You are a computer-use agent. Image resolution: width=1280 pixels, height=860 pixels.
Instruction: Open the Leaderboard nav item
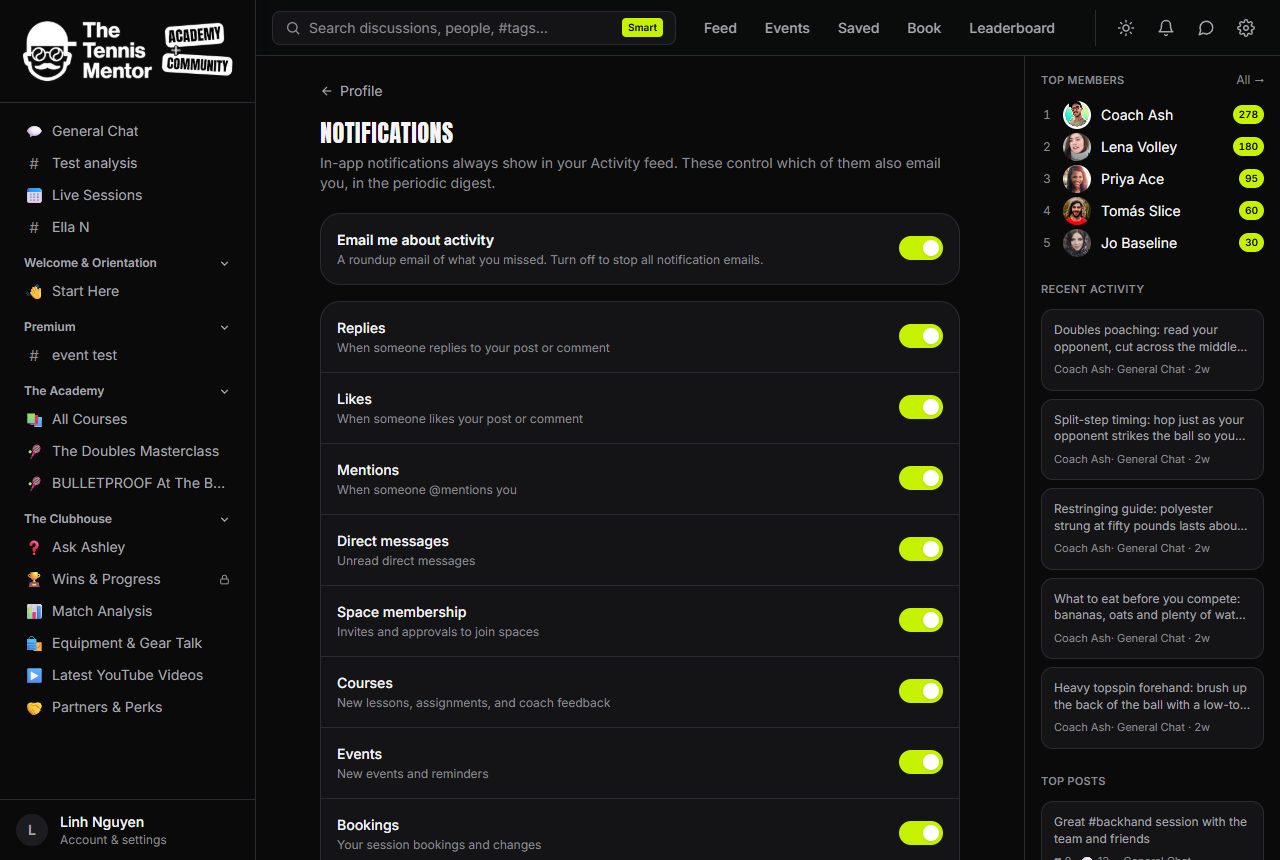point(1012,28)
